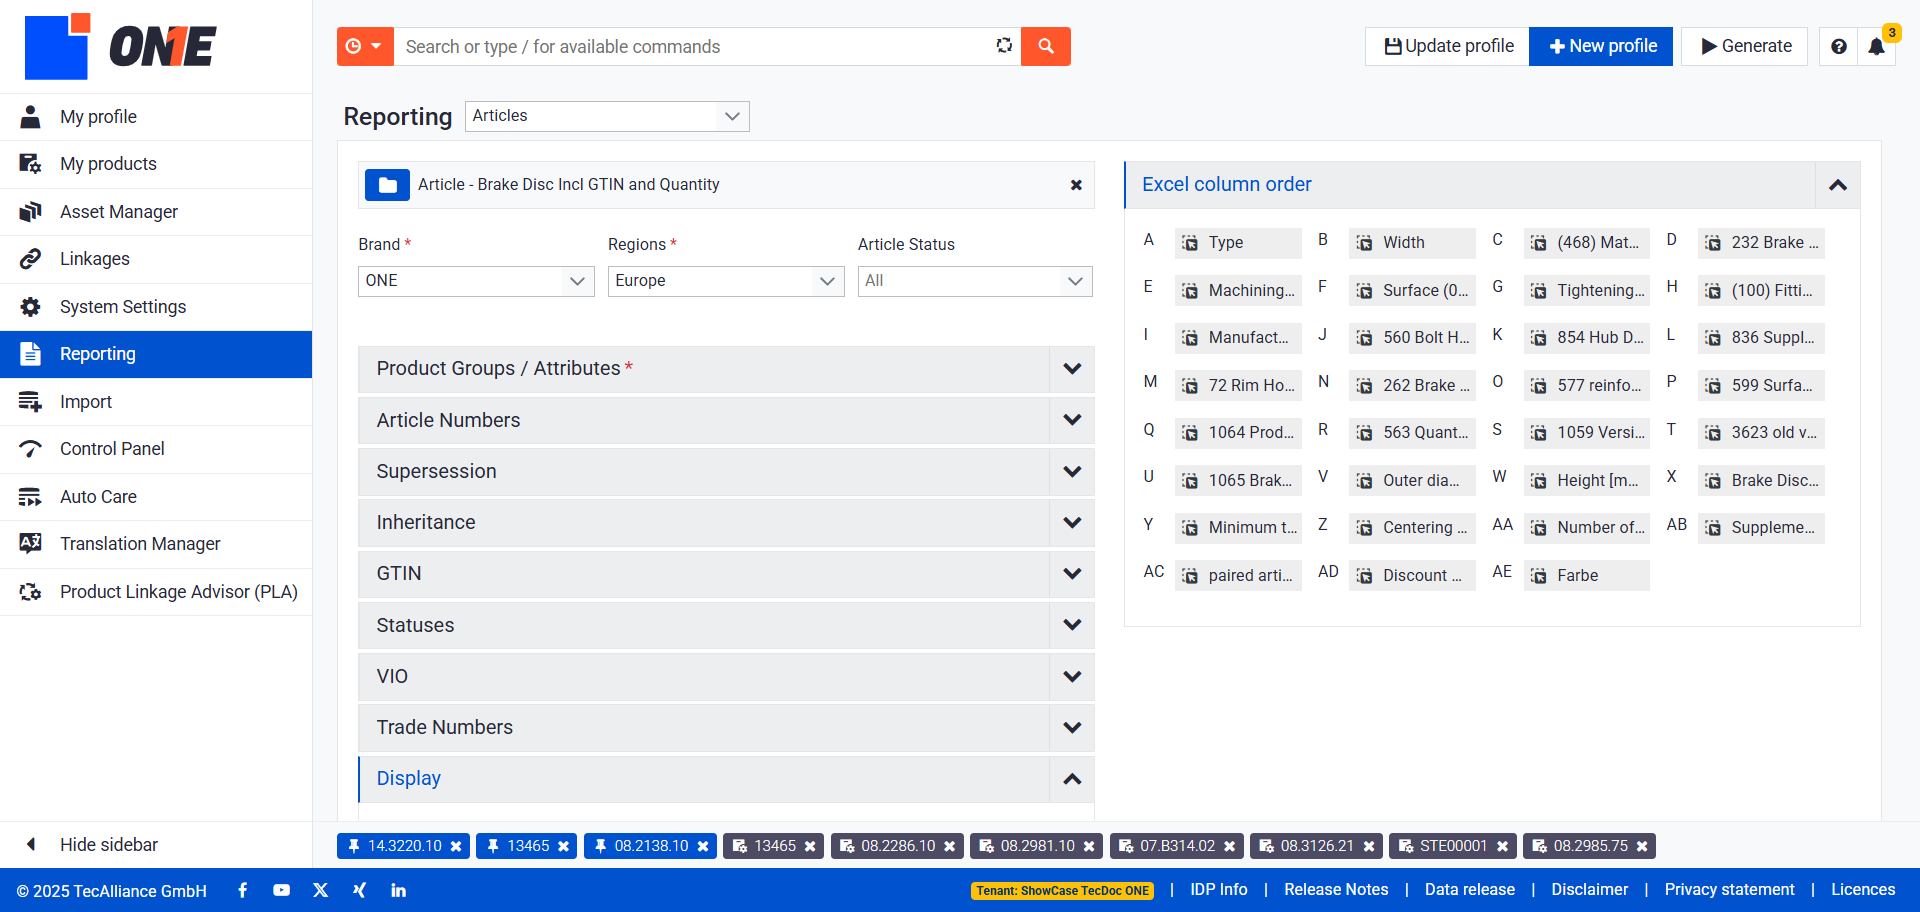Open My profile in the sidebar
This screenshot has height=912, width=1920.
pyautogui.click(x=156, y=117)
